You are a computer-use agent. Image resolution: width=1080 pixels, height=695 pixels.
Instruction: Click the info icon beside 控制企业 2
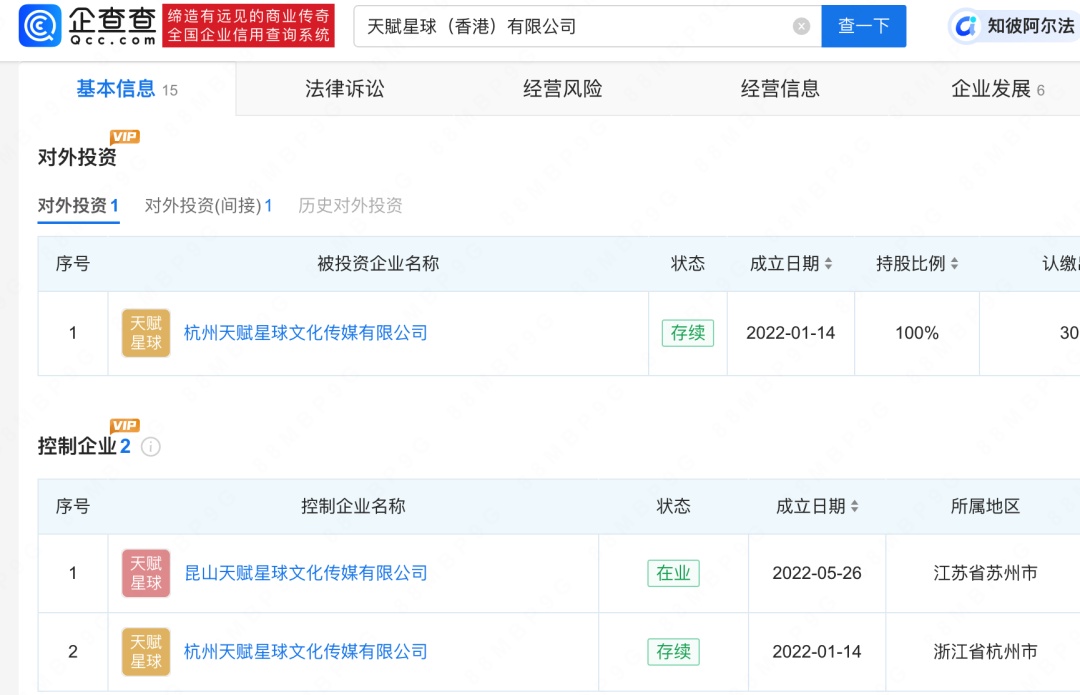pyautogui.click(x=150, y=447)
